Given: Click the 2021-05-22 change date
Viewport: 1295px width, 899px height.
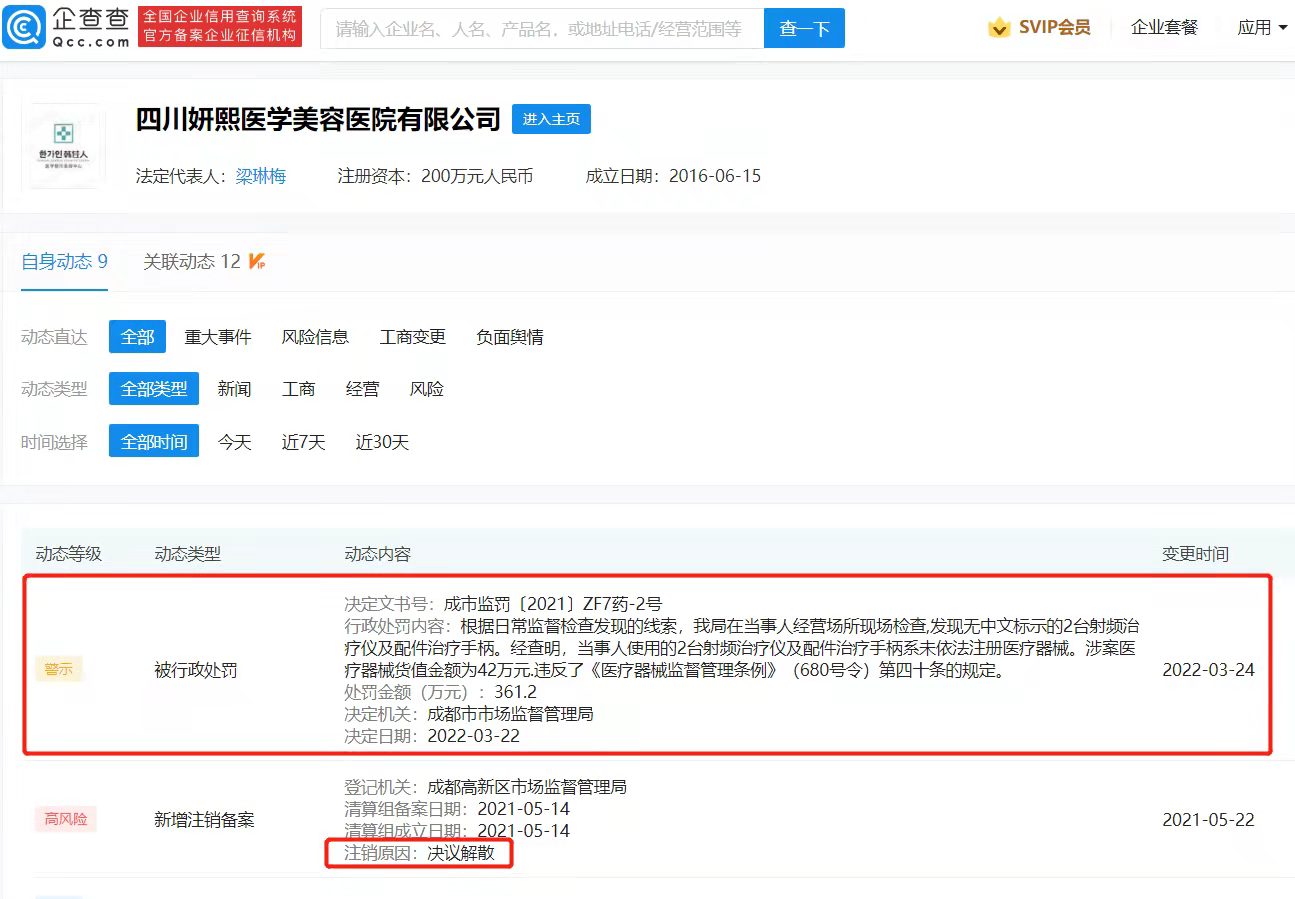Looking at the screenshot, I should (1208, 820).
